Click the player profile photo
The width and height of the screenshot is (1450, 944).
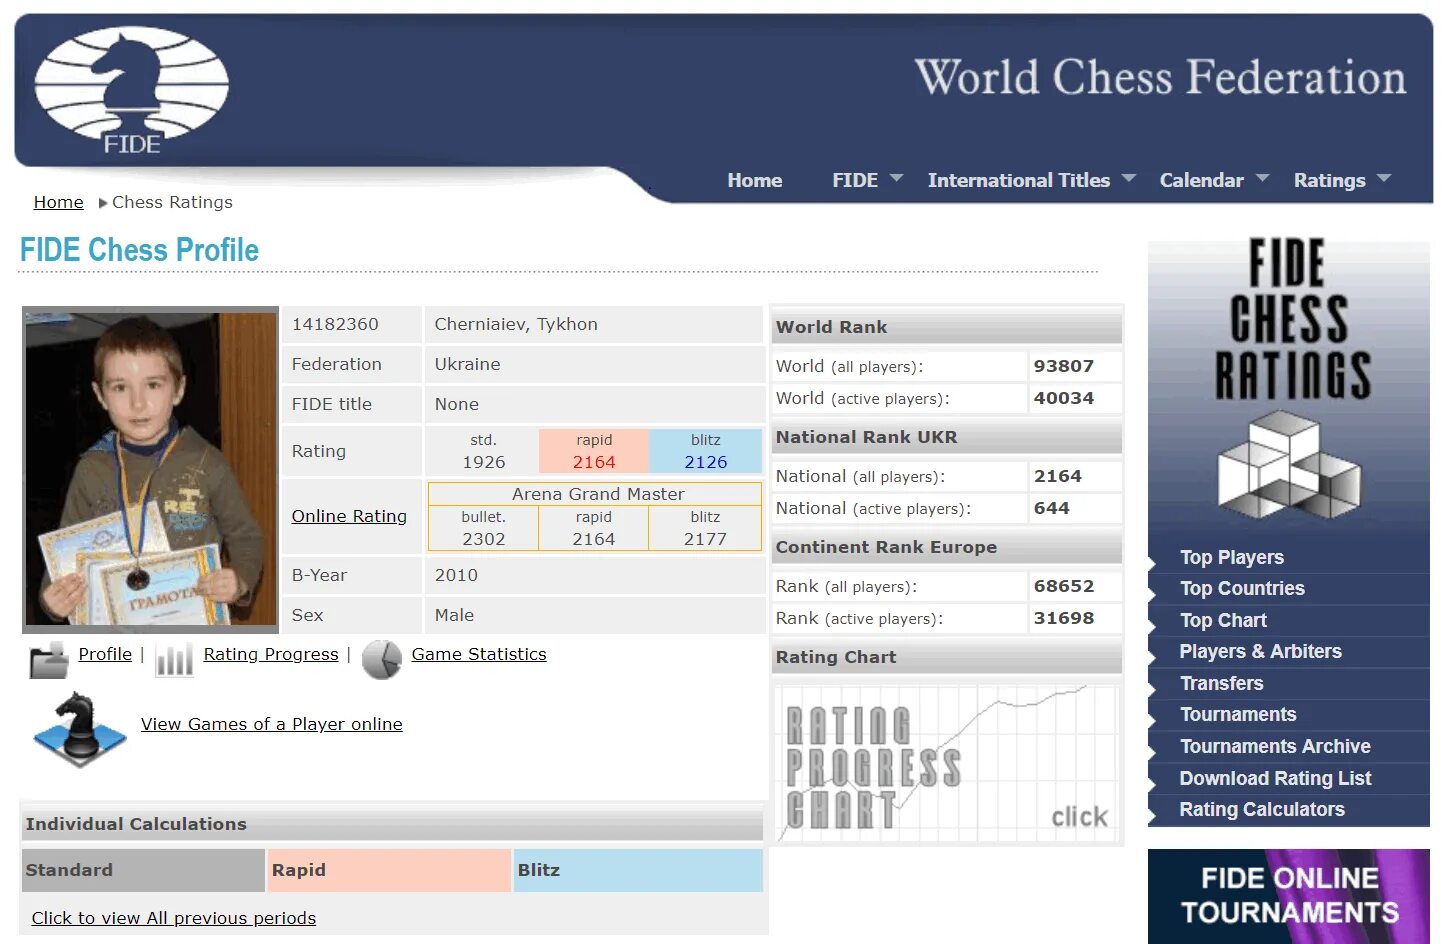(150, 469)
